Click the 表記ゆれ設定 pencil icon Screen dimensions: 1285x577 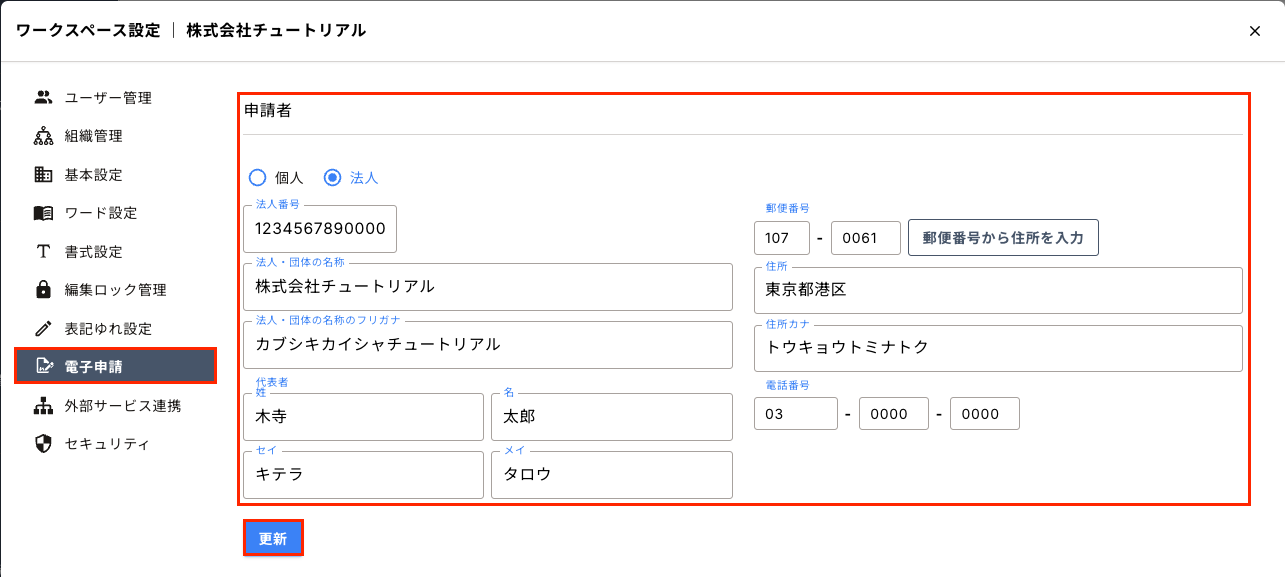point(43,328)
